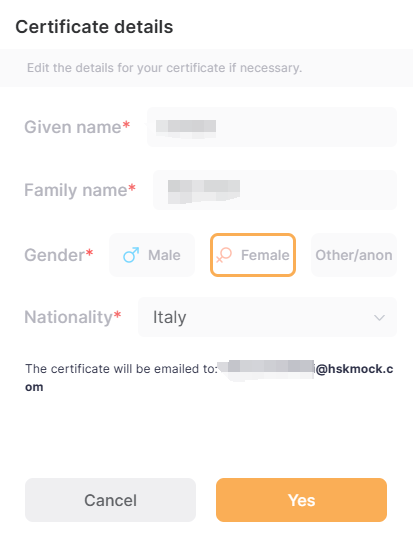This screenshot has height=549, width=413.
Task: Dismiss the dialog with Cancel
Action: 110,500
